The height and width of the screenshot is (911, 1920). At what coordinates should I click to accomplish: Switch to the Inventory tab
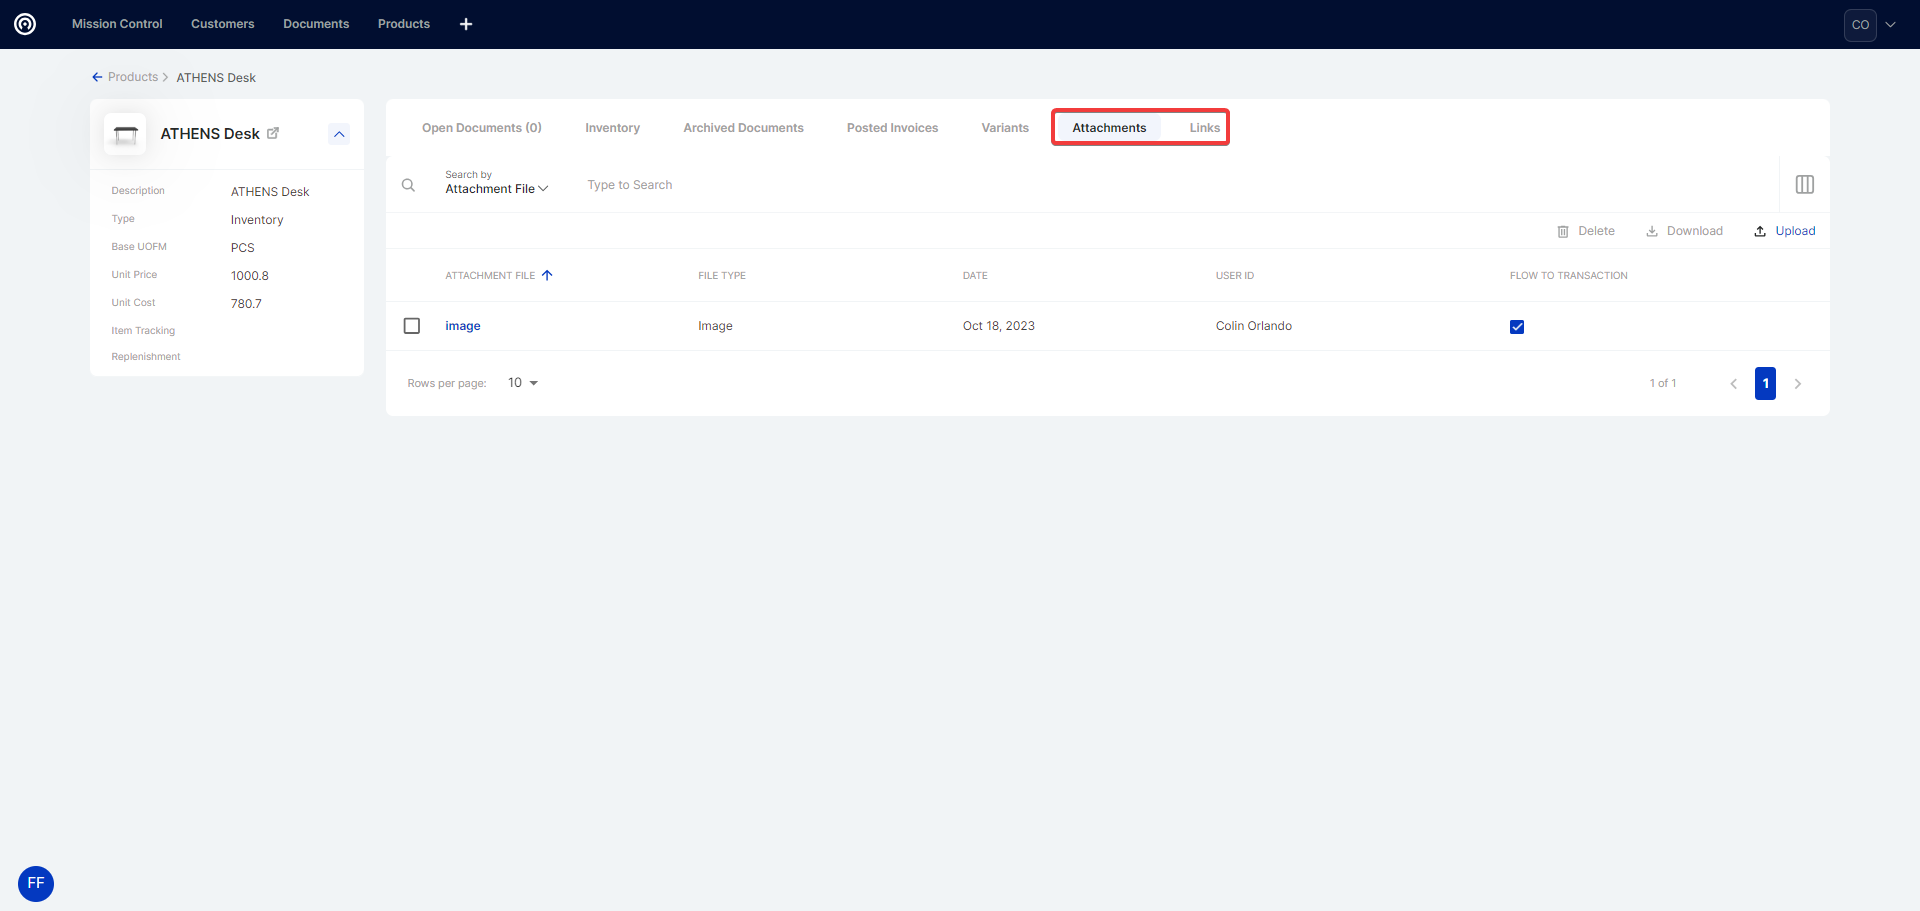click(612, 128)
